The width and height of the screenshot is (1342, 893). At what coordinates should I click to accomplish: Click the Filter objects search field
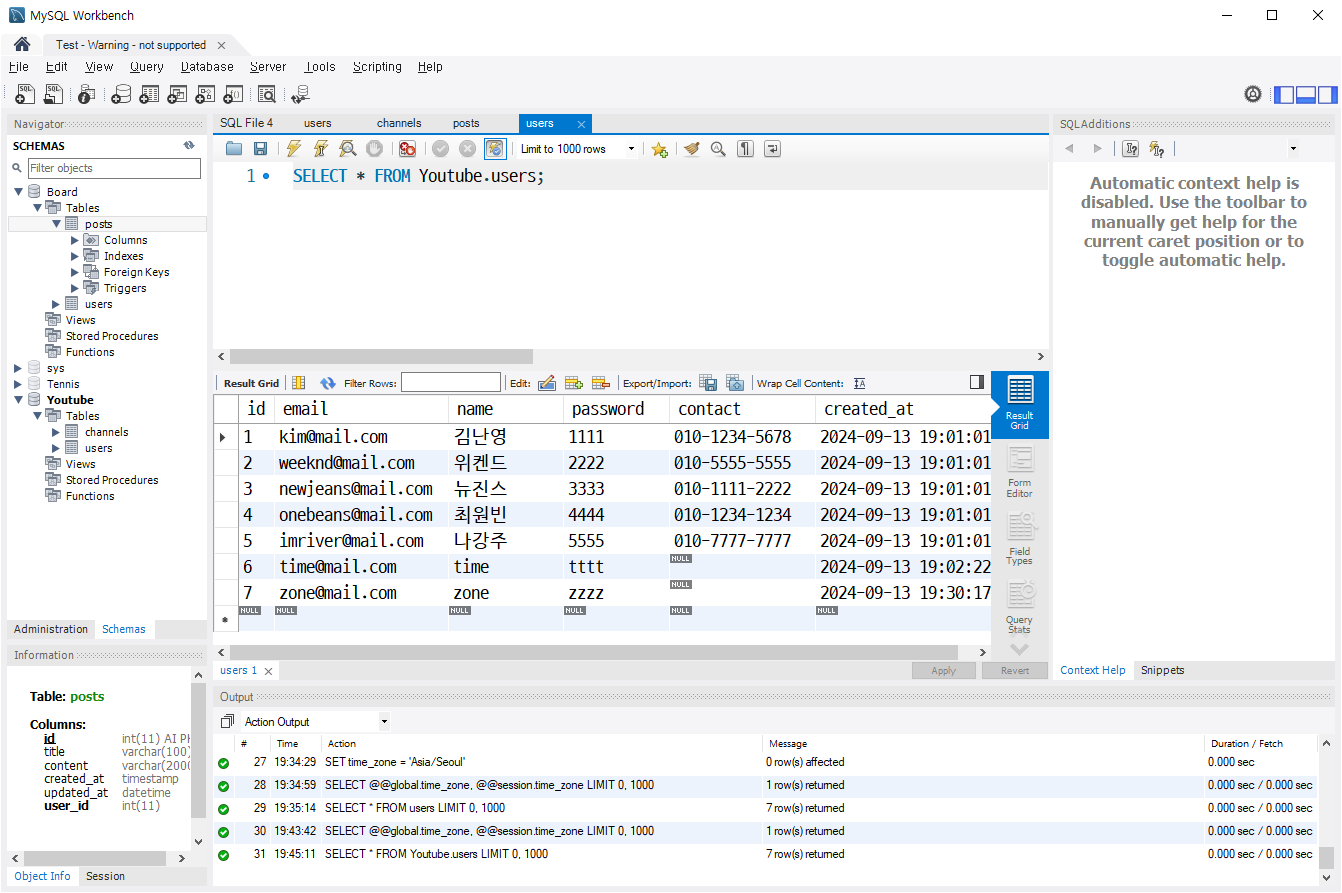tap(114, 168)
